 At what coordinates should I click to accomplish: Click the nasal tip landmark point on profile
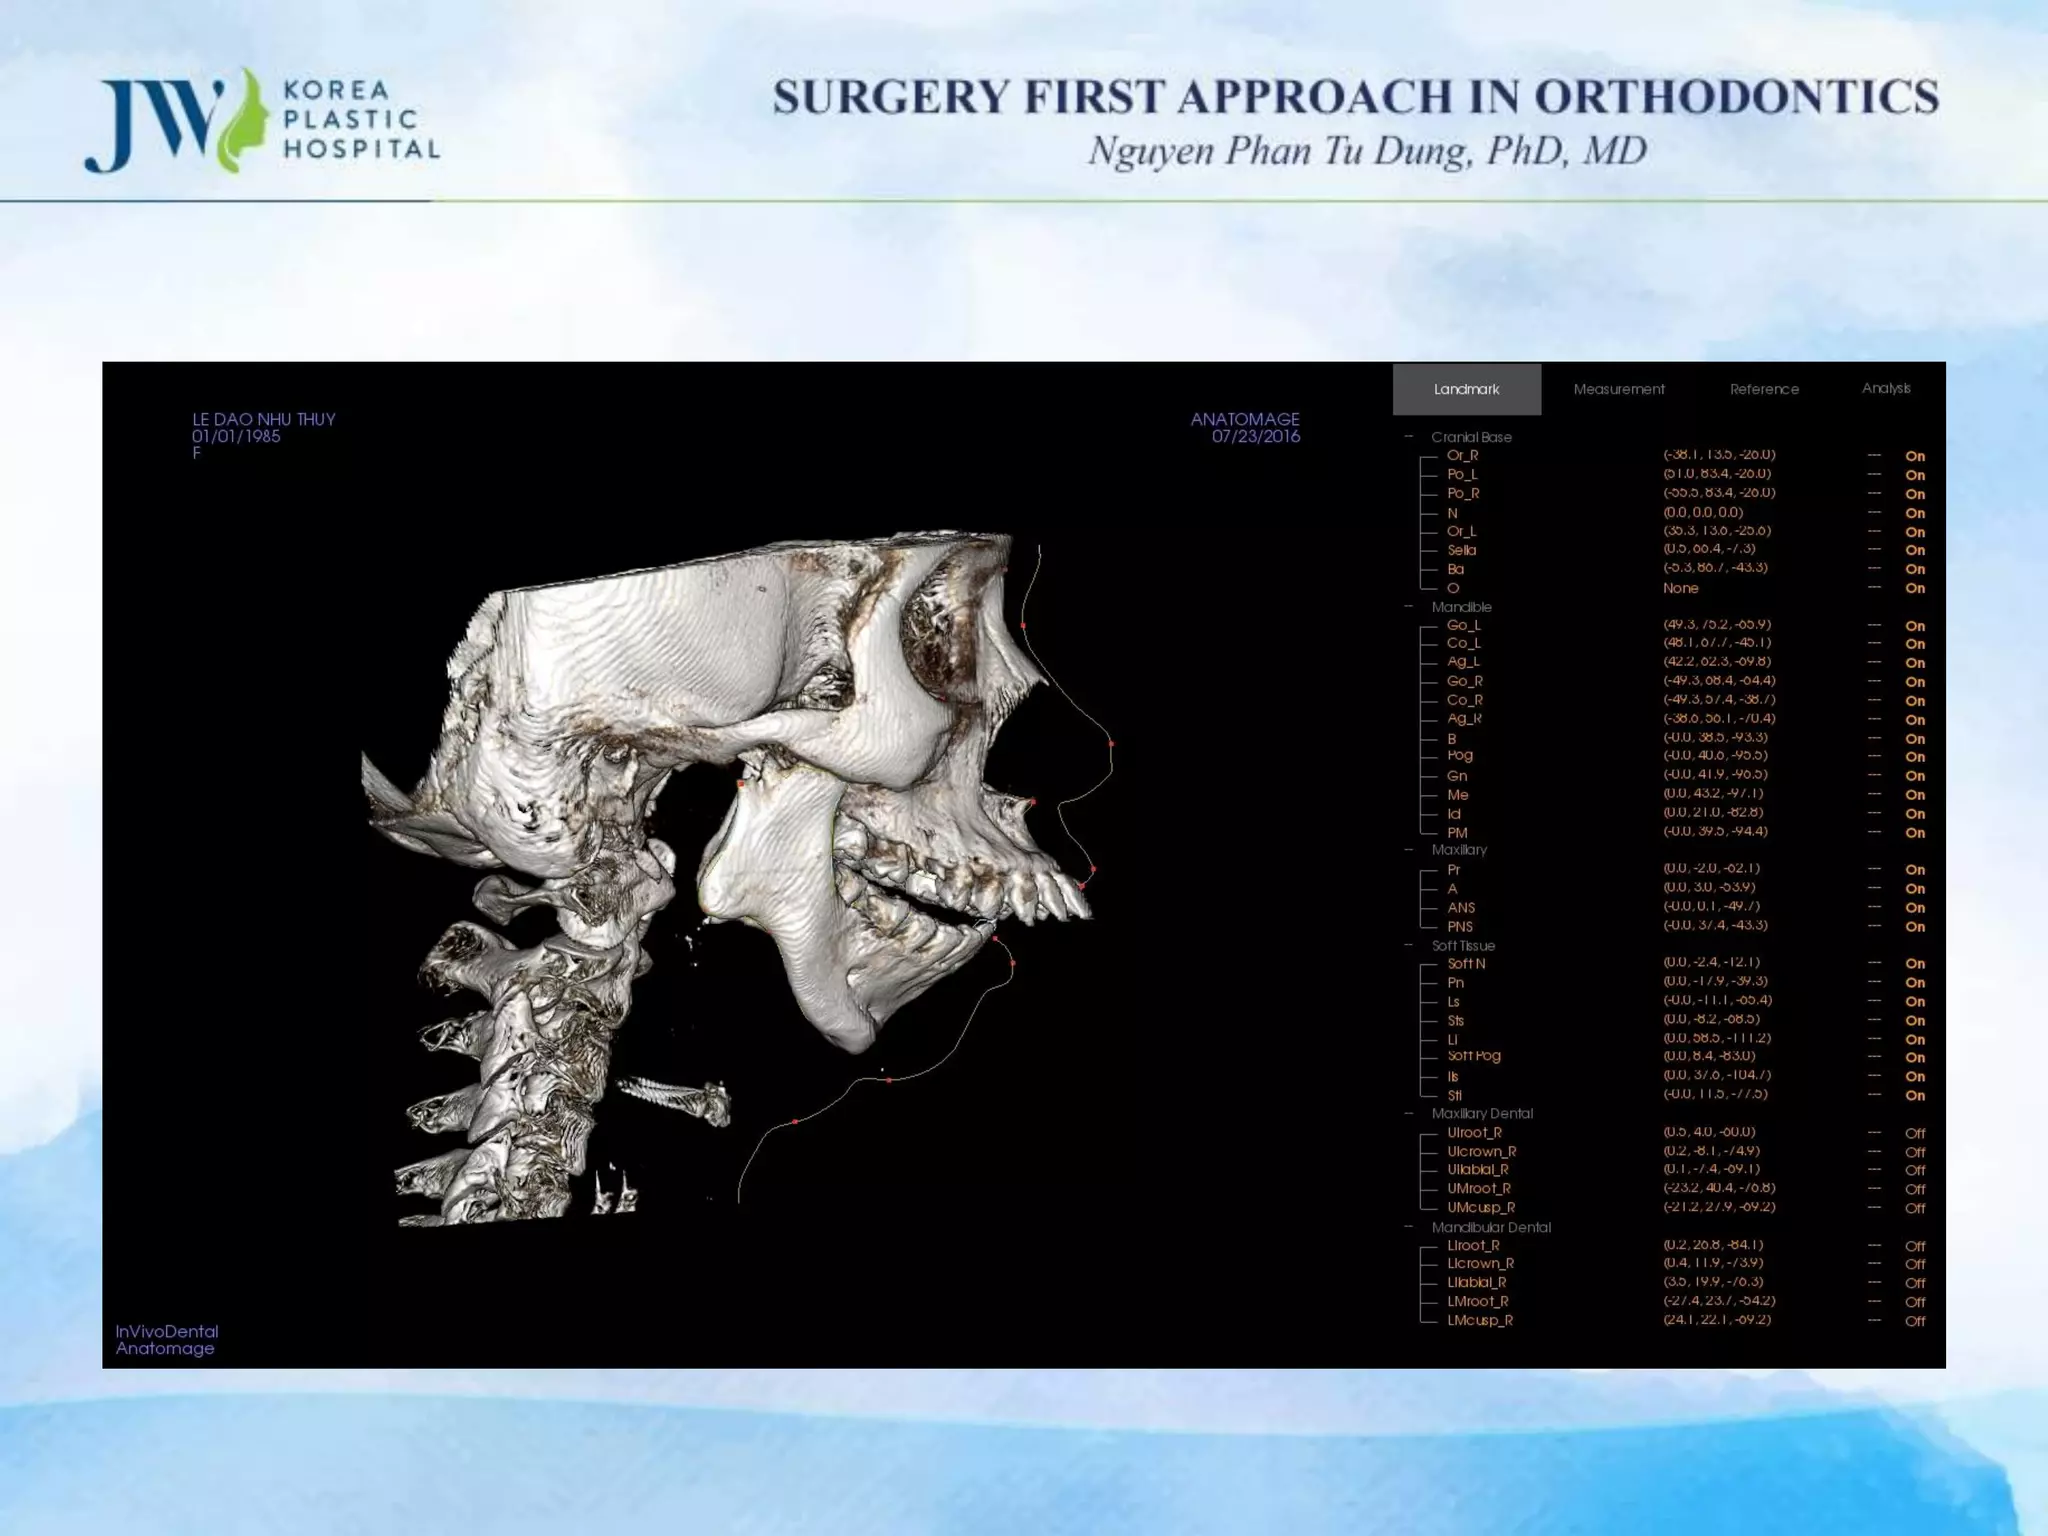click(x=1111, y=744)
